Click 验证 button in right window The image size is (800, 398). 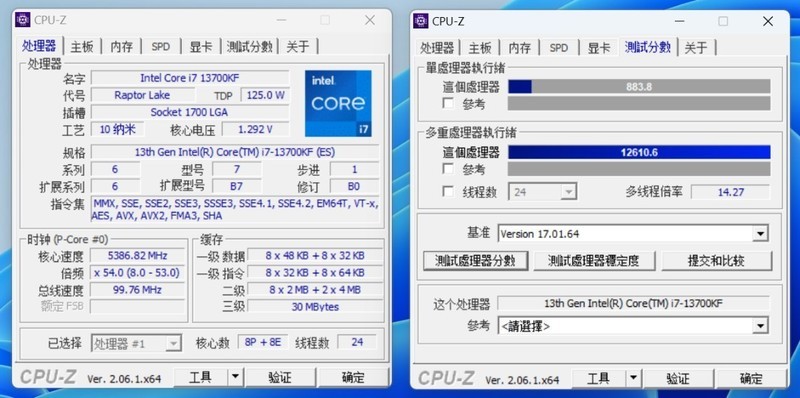(x=679, y=379)
